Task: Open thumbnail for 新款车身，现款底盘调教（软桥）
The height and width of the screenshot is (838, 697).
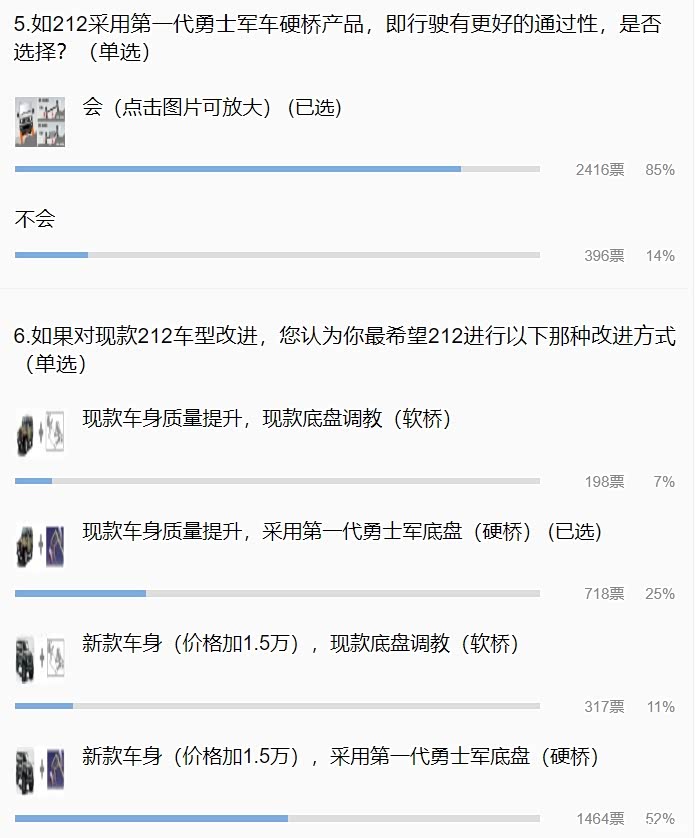Action: pos(40,658)
